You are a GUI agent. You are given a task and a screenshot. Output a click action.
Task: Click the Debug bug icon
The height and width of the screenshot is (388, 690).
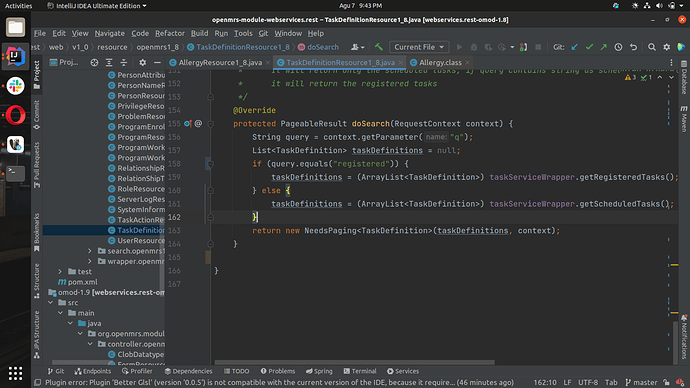point(474,47)
